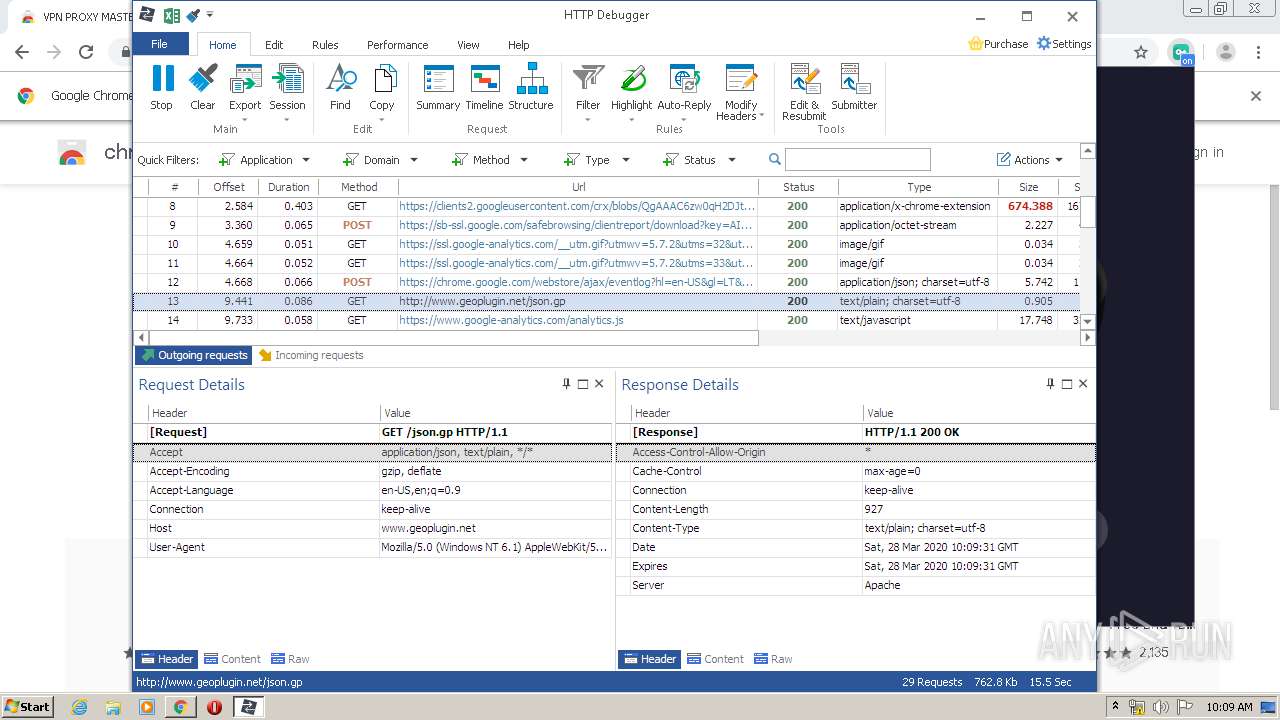Open the Modify Headers tool
The height and width of the screenshot is (720, 1280).
pos(741,93)
